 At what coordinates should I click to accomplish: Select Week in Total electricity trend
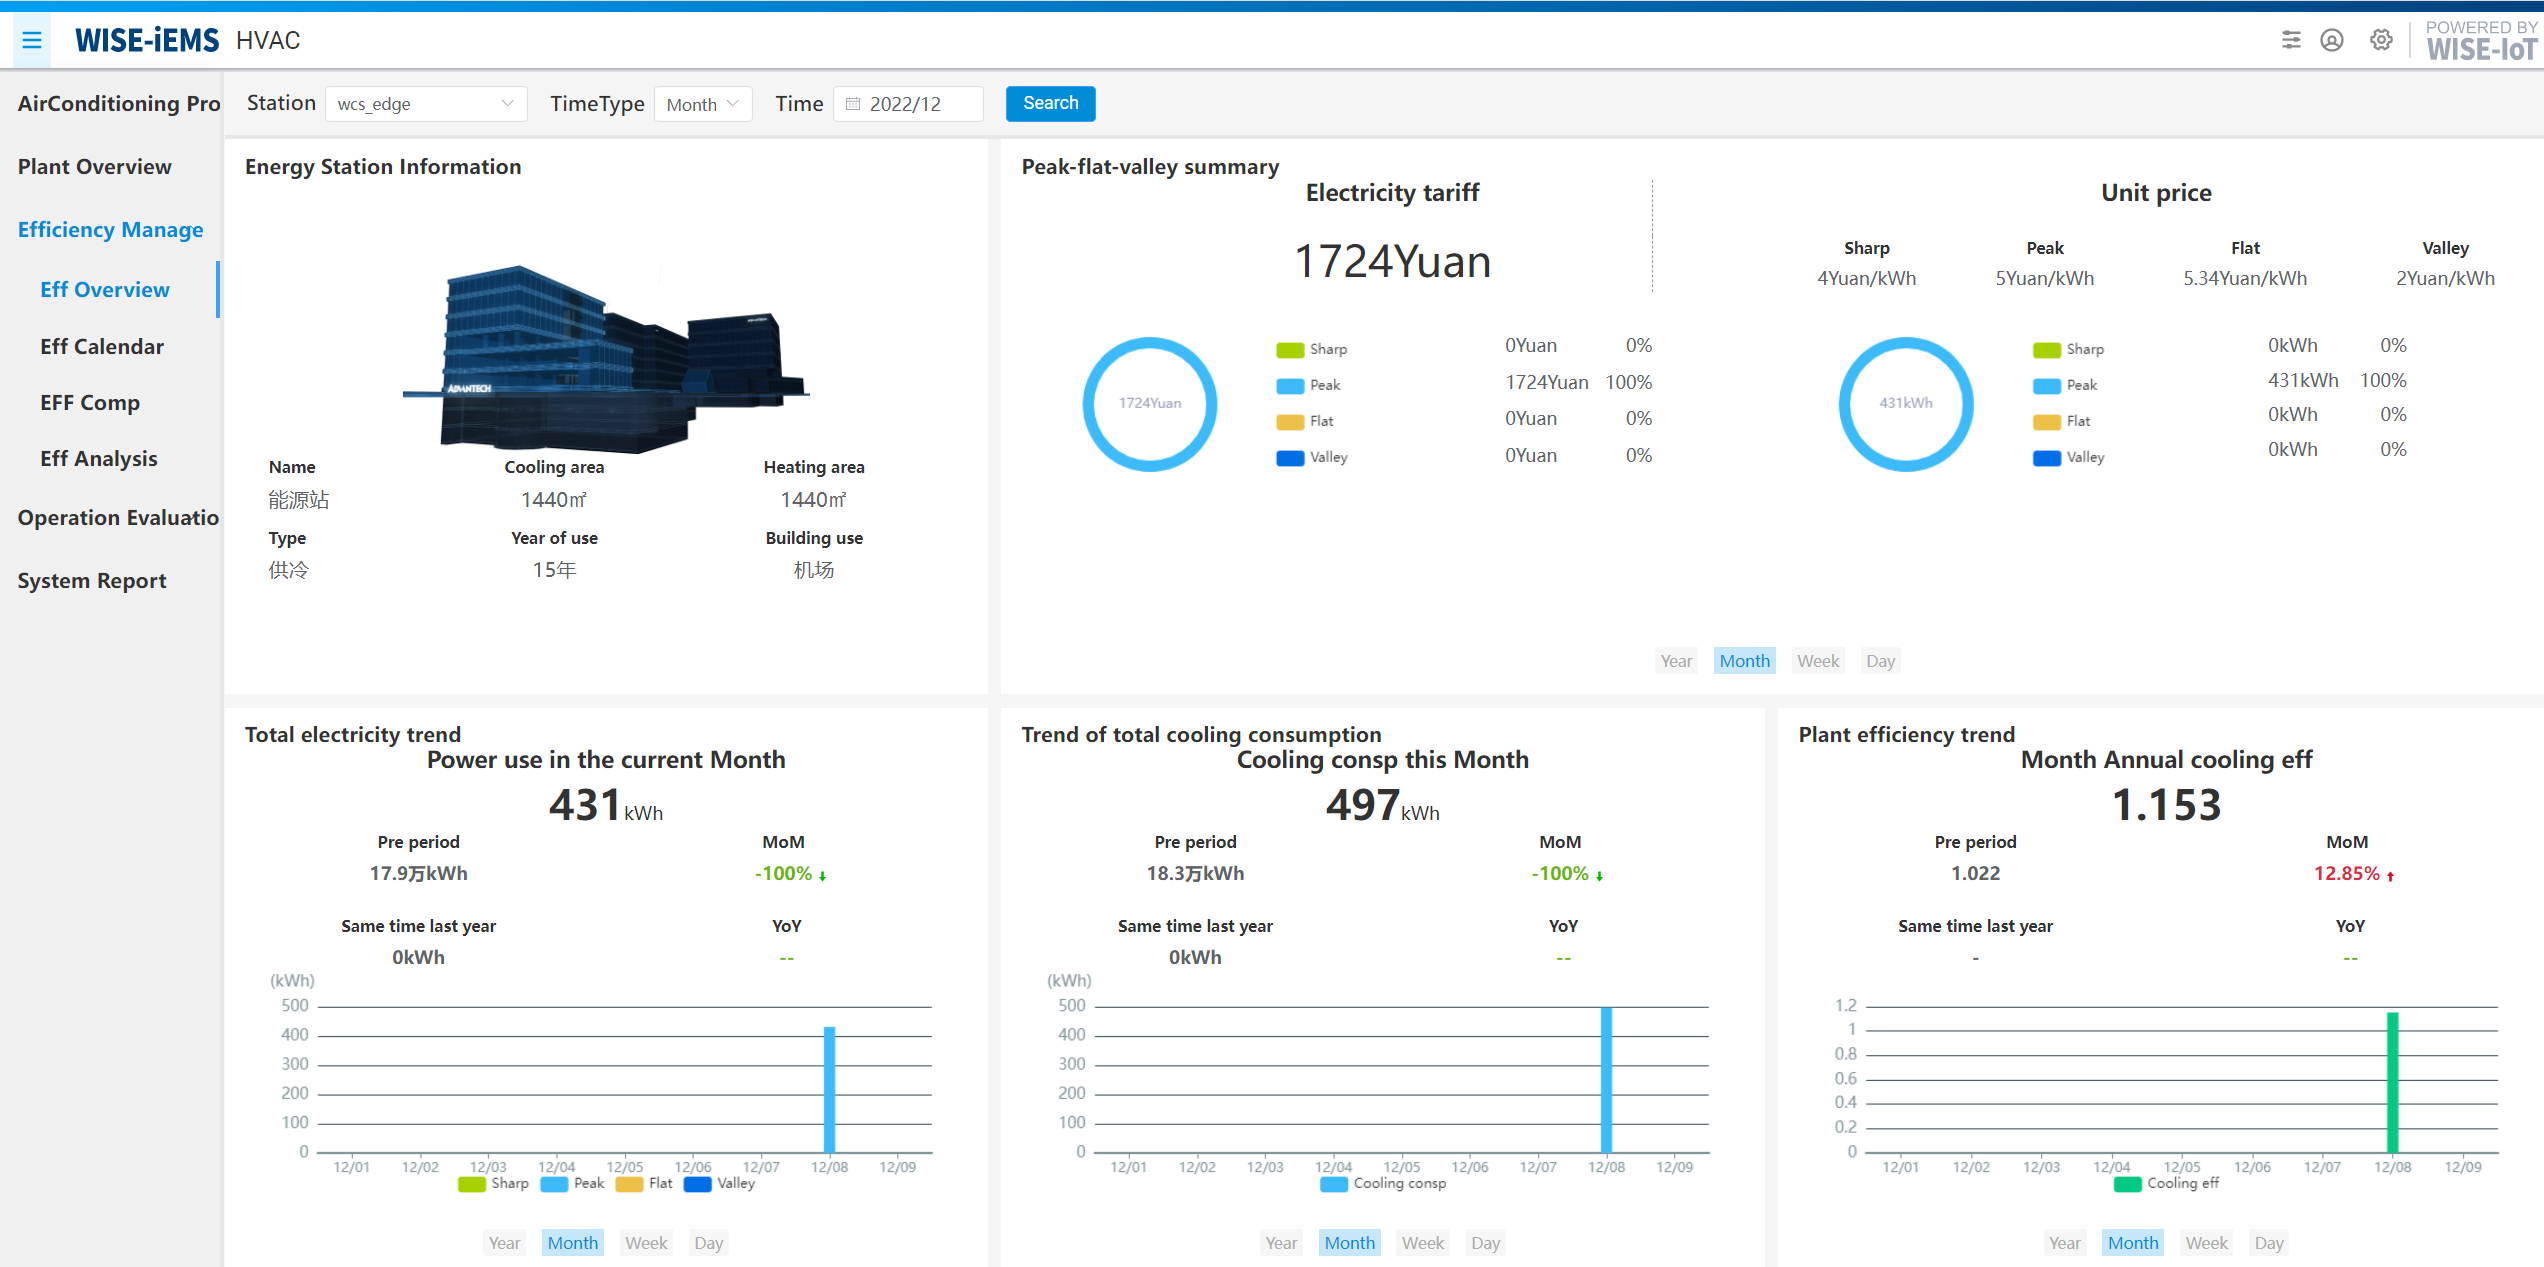point(646,1243)
